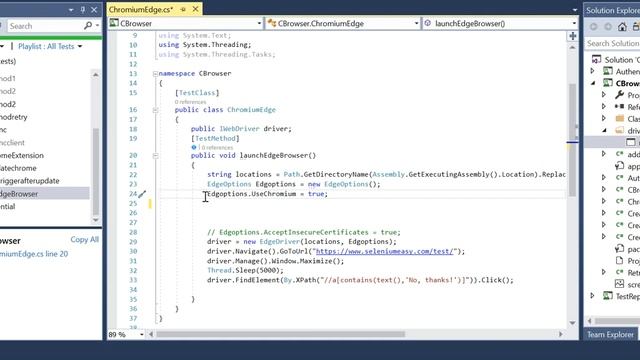Click the editor vertical scroll down arrow
This screenshot has height=360, width=640.
[572, 323]
